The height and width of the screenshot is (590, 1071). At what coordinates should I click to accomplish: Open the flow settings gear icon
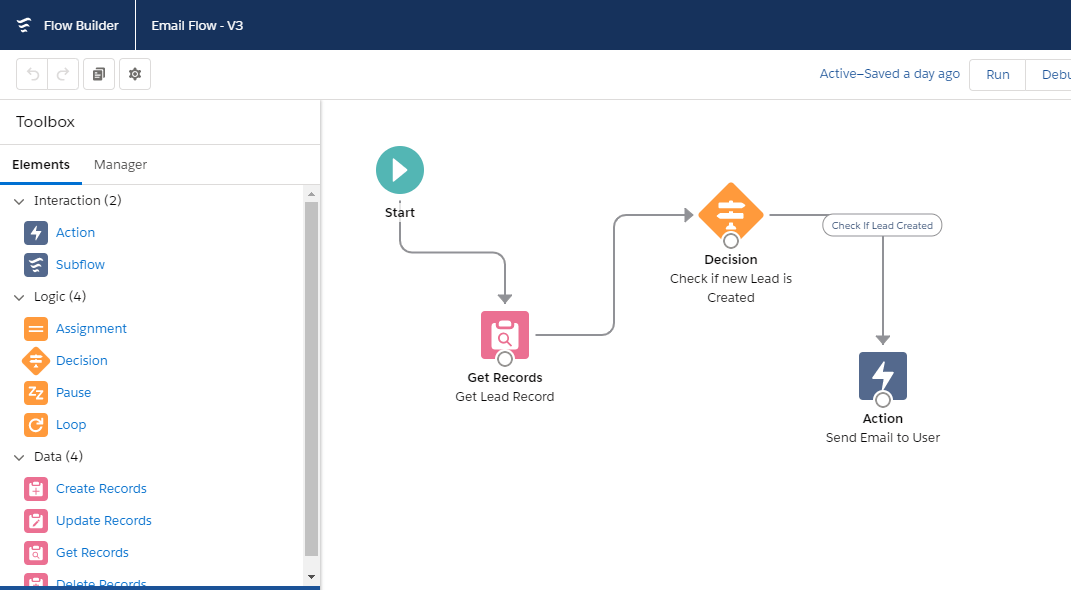(x=135, y=73)
